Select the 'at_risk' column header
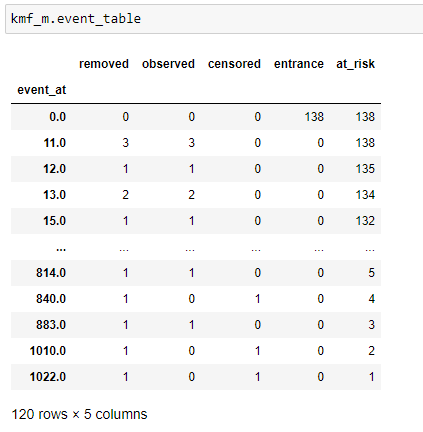Viewport: 423px width, 432px height. 356,64
